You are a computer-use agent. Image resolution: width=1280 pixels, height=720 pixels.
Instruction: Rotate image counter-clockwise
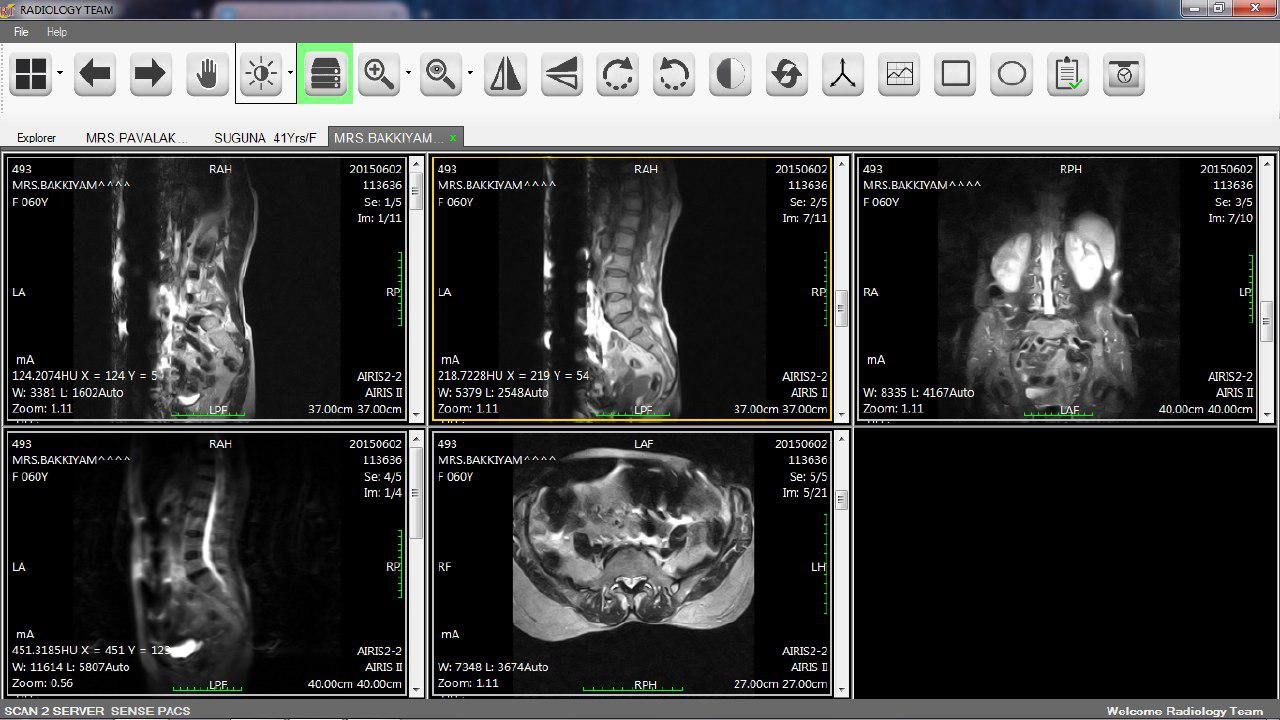click(x=674, y=74)
